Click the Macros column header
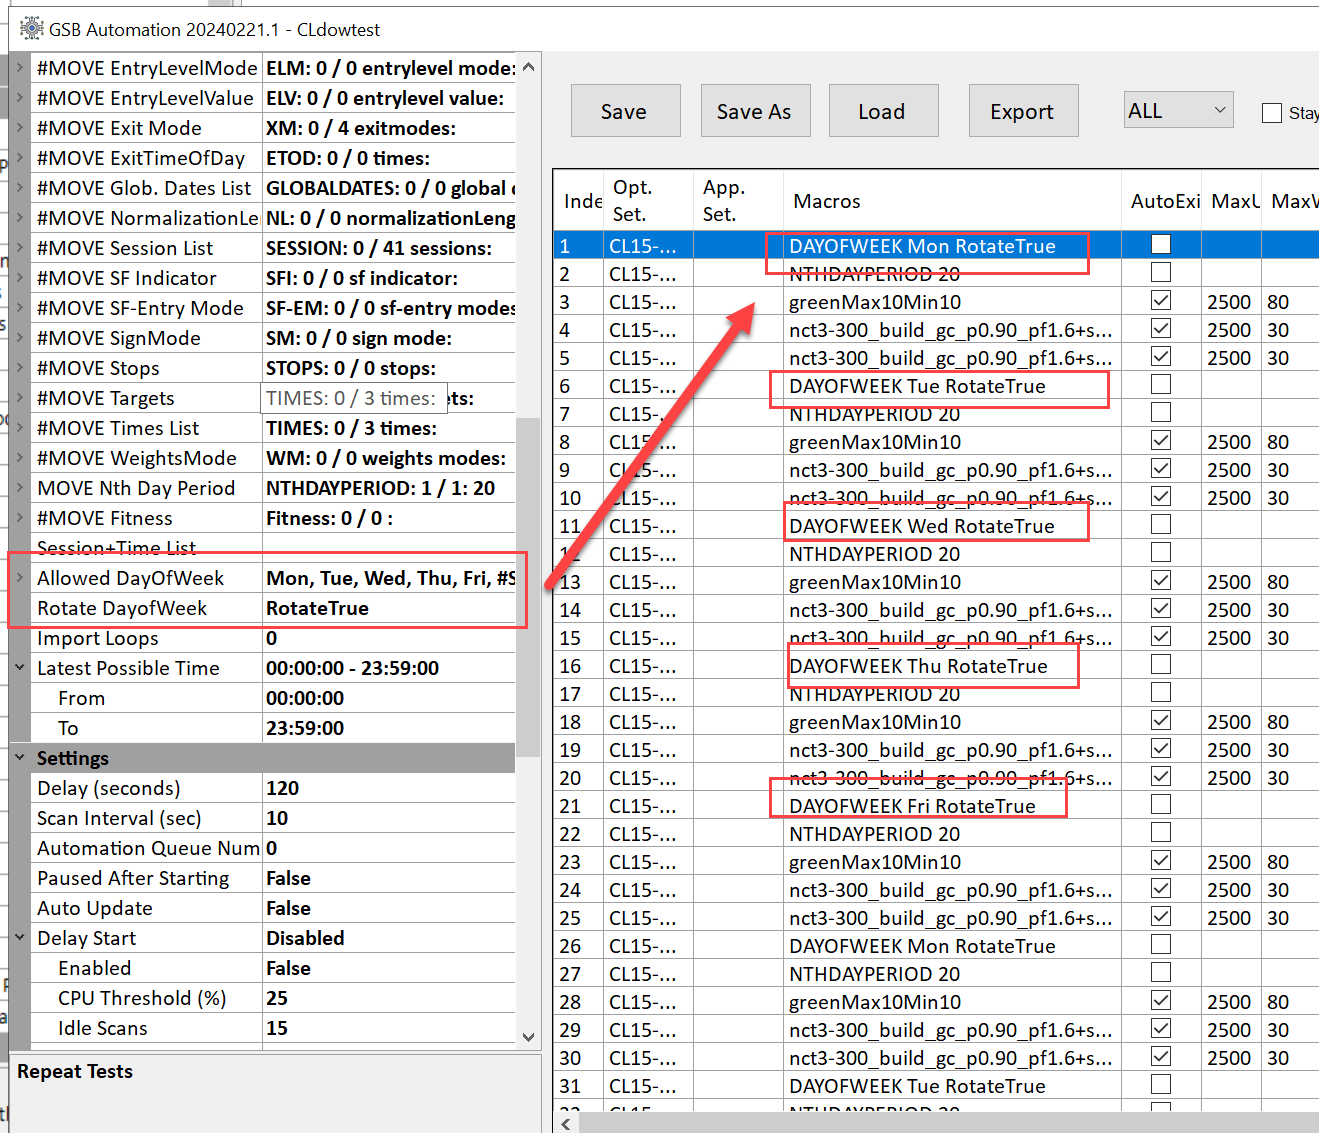This screenshot has width=1319, height=1133. [827, 201]
